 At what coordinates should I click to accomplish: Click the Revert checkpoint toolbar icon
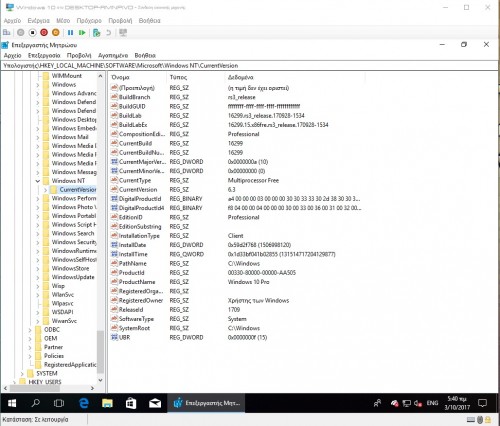coord(108,33)
